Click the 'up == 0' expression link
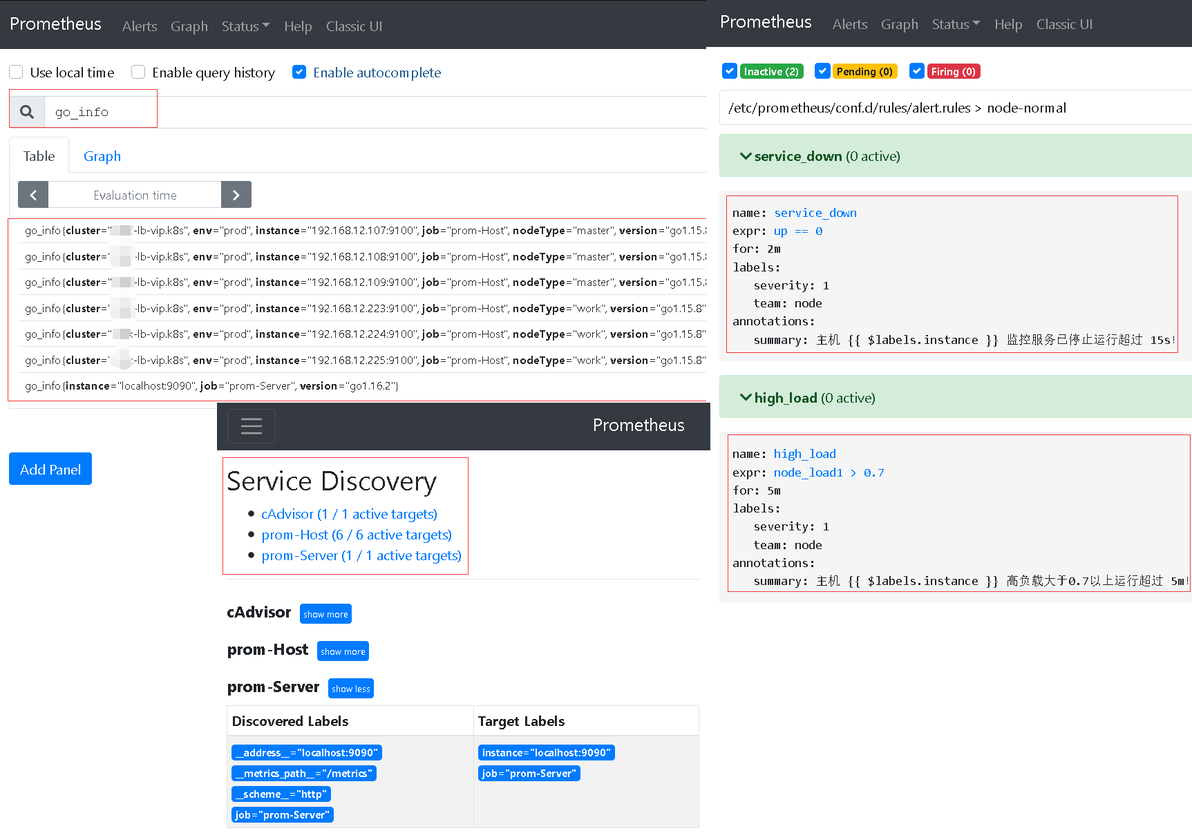The image size is (1192, 833). (x=797, y=231)
